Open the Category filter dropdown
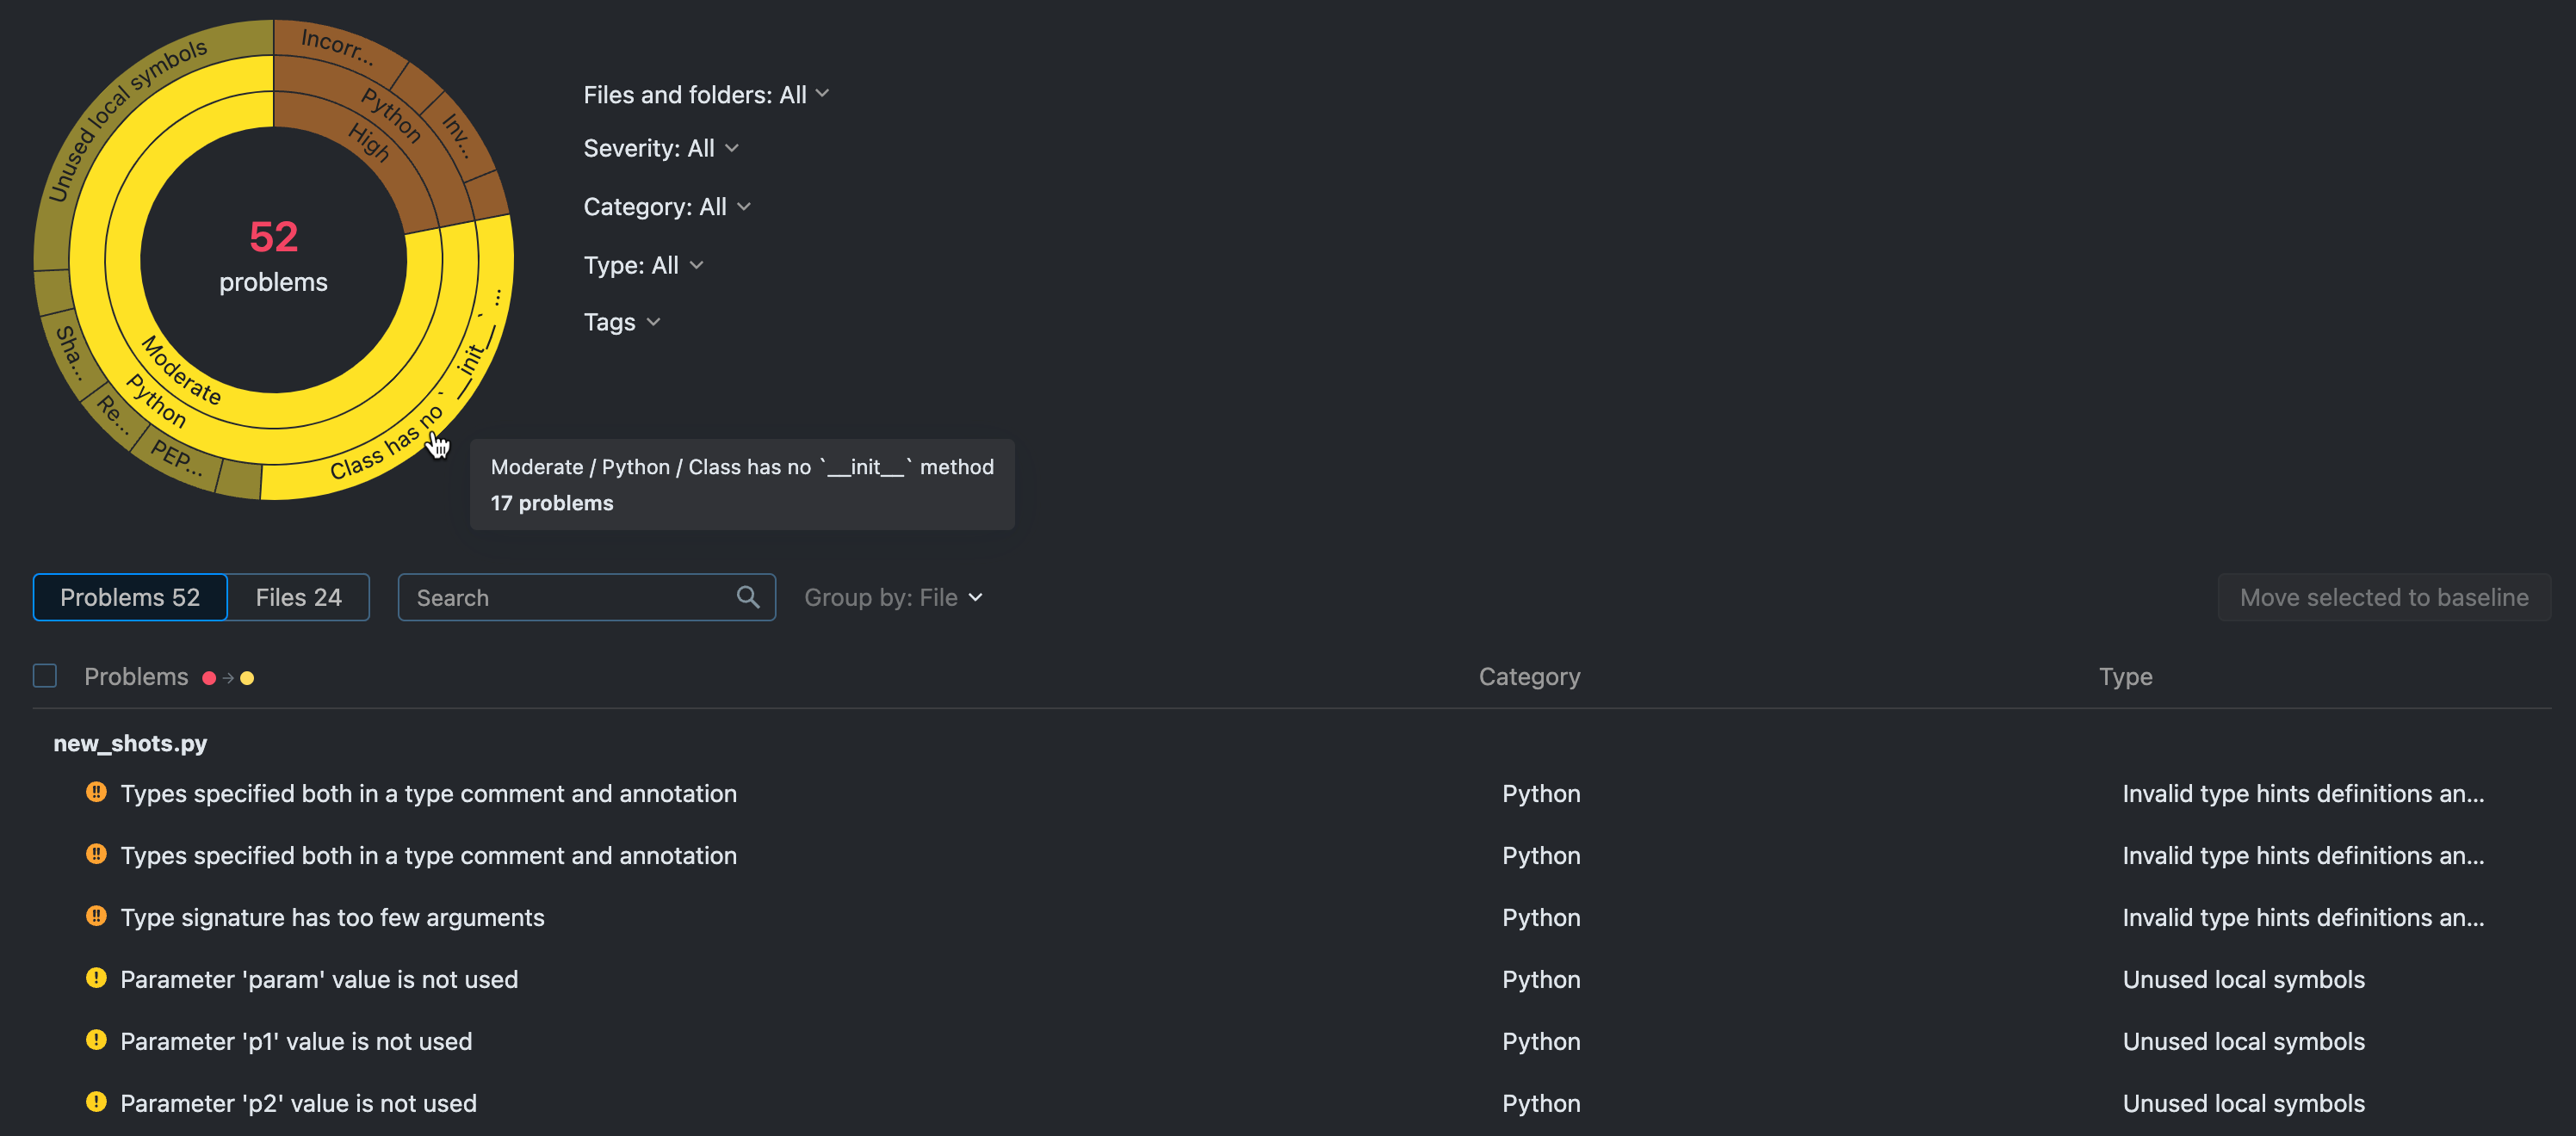 (x=667, y=206)
